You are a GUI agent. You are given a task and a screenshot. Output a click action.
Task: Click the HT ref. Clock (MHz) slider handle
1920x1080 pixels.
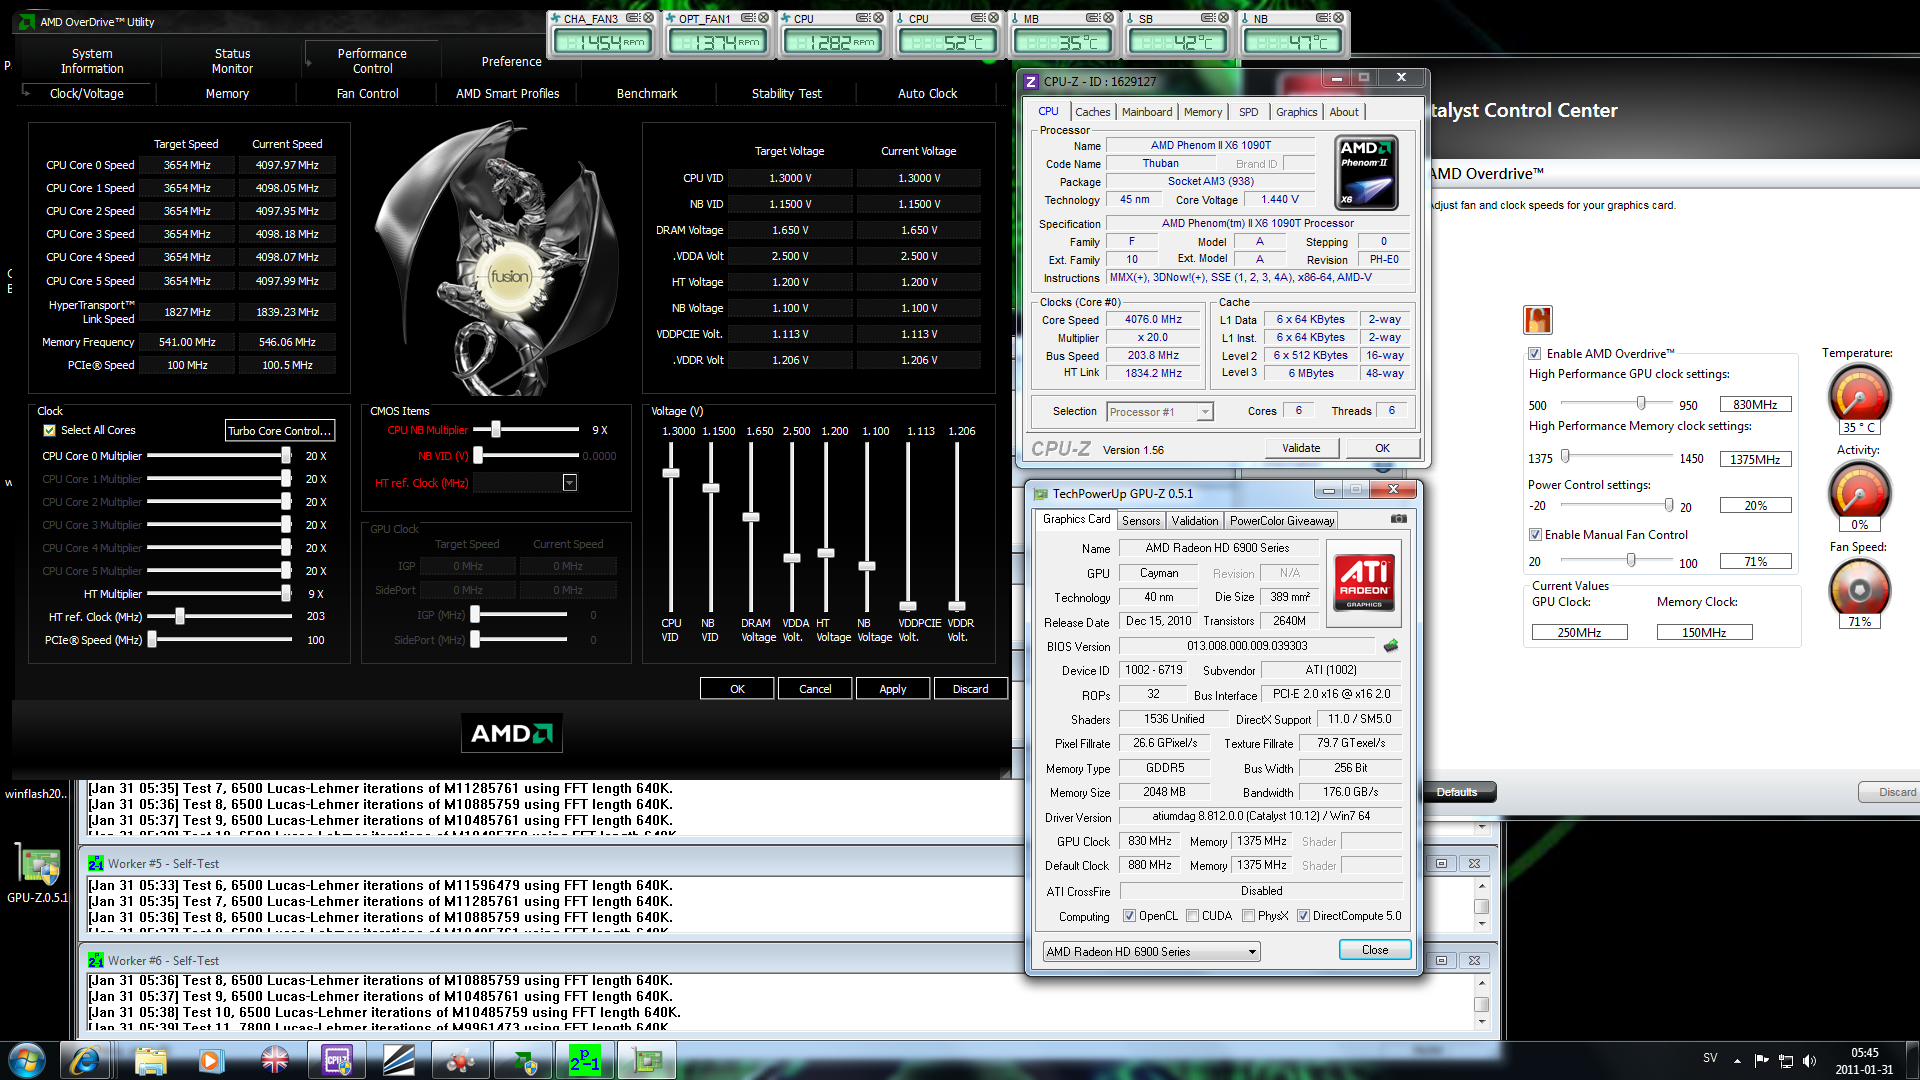180,617
